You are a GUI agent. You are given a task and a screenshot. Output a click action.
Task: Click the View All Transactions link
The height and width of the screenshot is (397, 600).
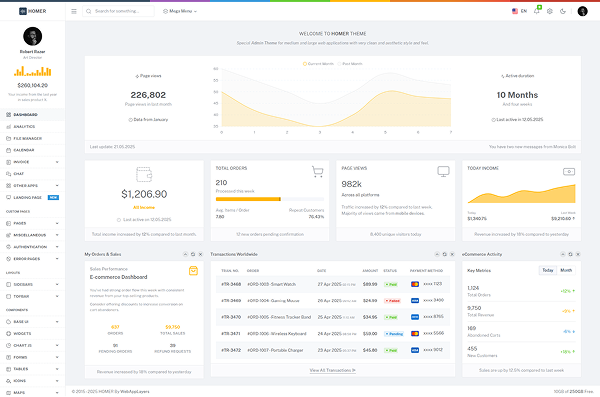(333, 370)
